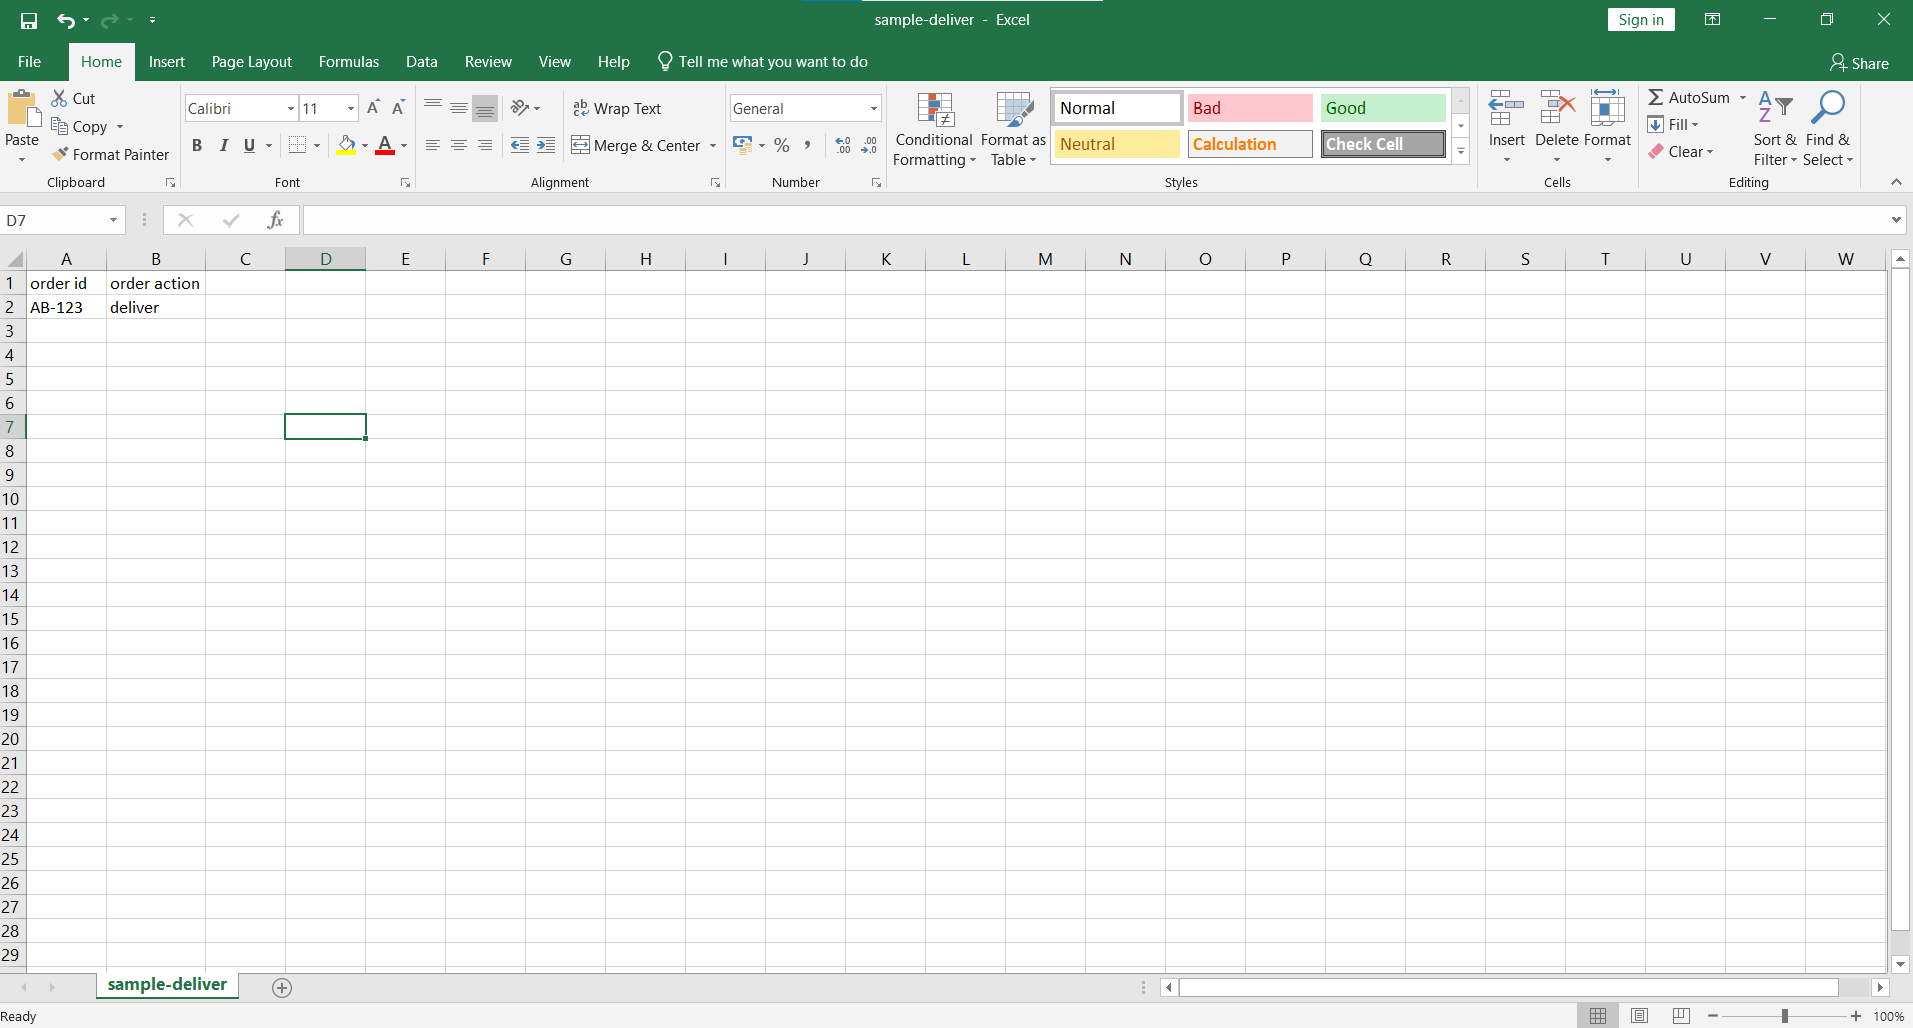
Task: Open the font name dropdown
Action: pyautogui.click(x=290, y=109)
